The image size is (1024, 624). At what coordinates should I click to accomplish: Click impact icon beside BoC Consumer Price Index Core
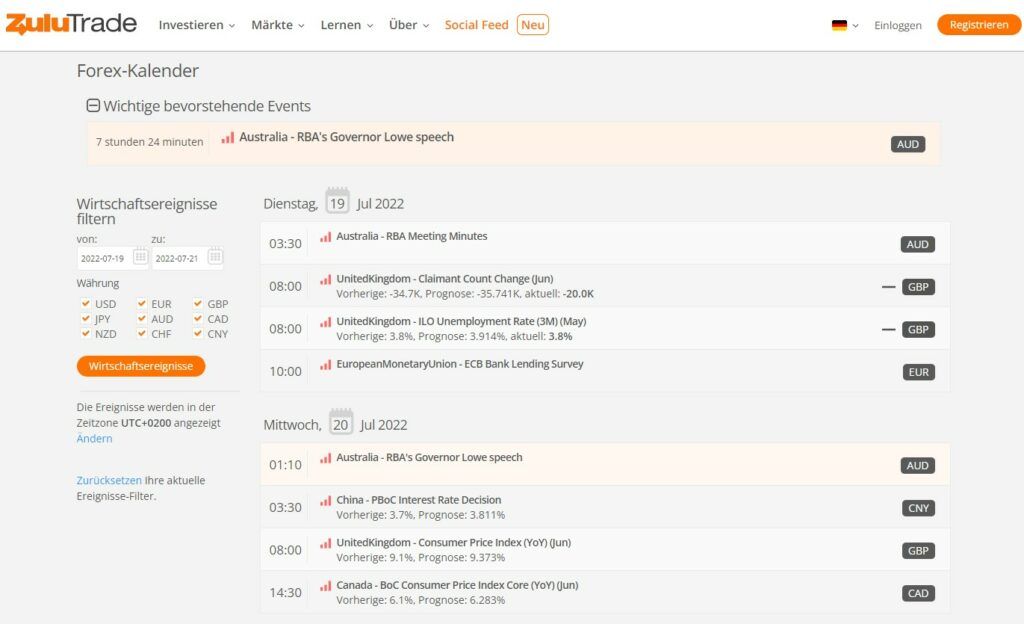tap(325, 586)
